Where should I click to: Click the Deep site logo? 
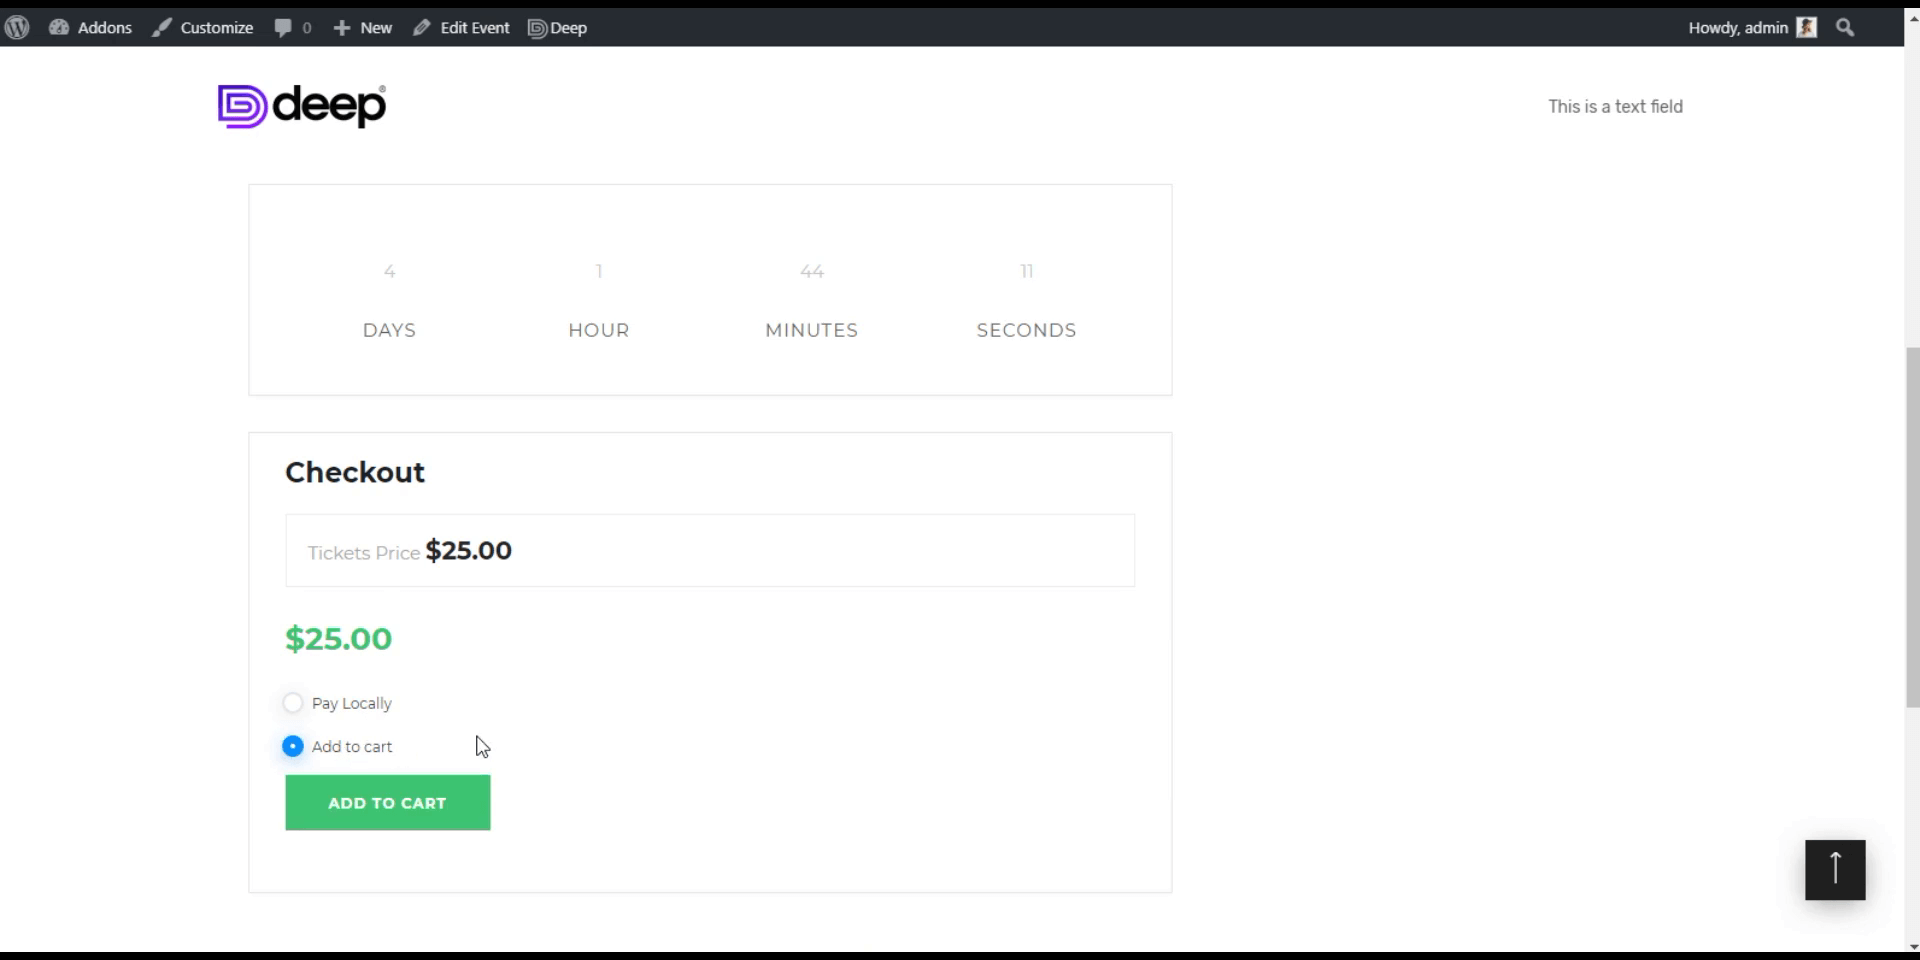pos(302,106)
